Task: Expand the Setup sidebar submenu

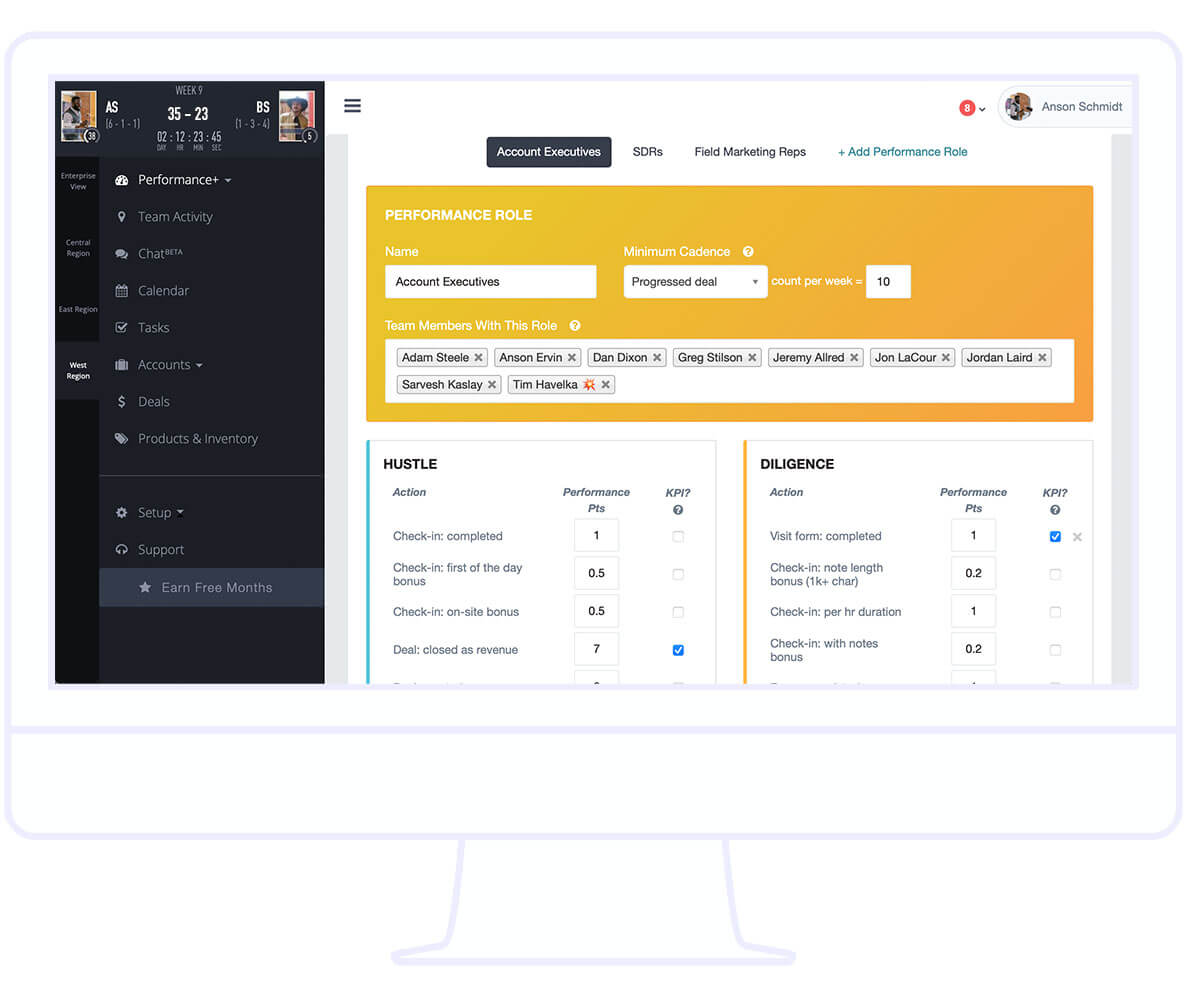Action: (x=180, y=513)
